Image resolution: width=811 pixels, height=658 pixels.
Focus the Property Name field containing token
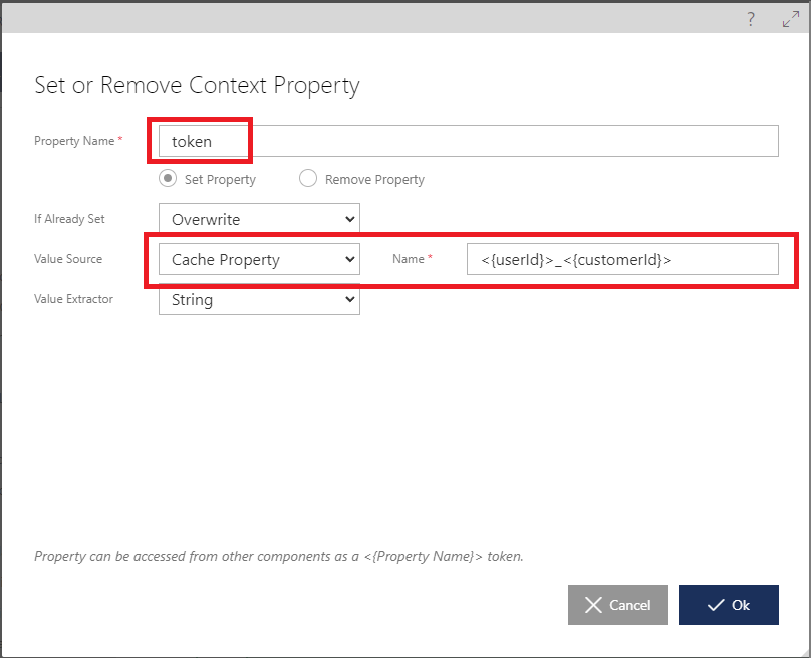(469, 141)
